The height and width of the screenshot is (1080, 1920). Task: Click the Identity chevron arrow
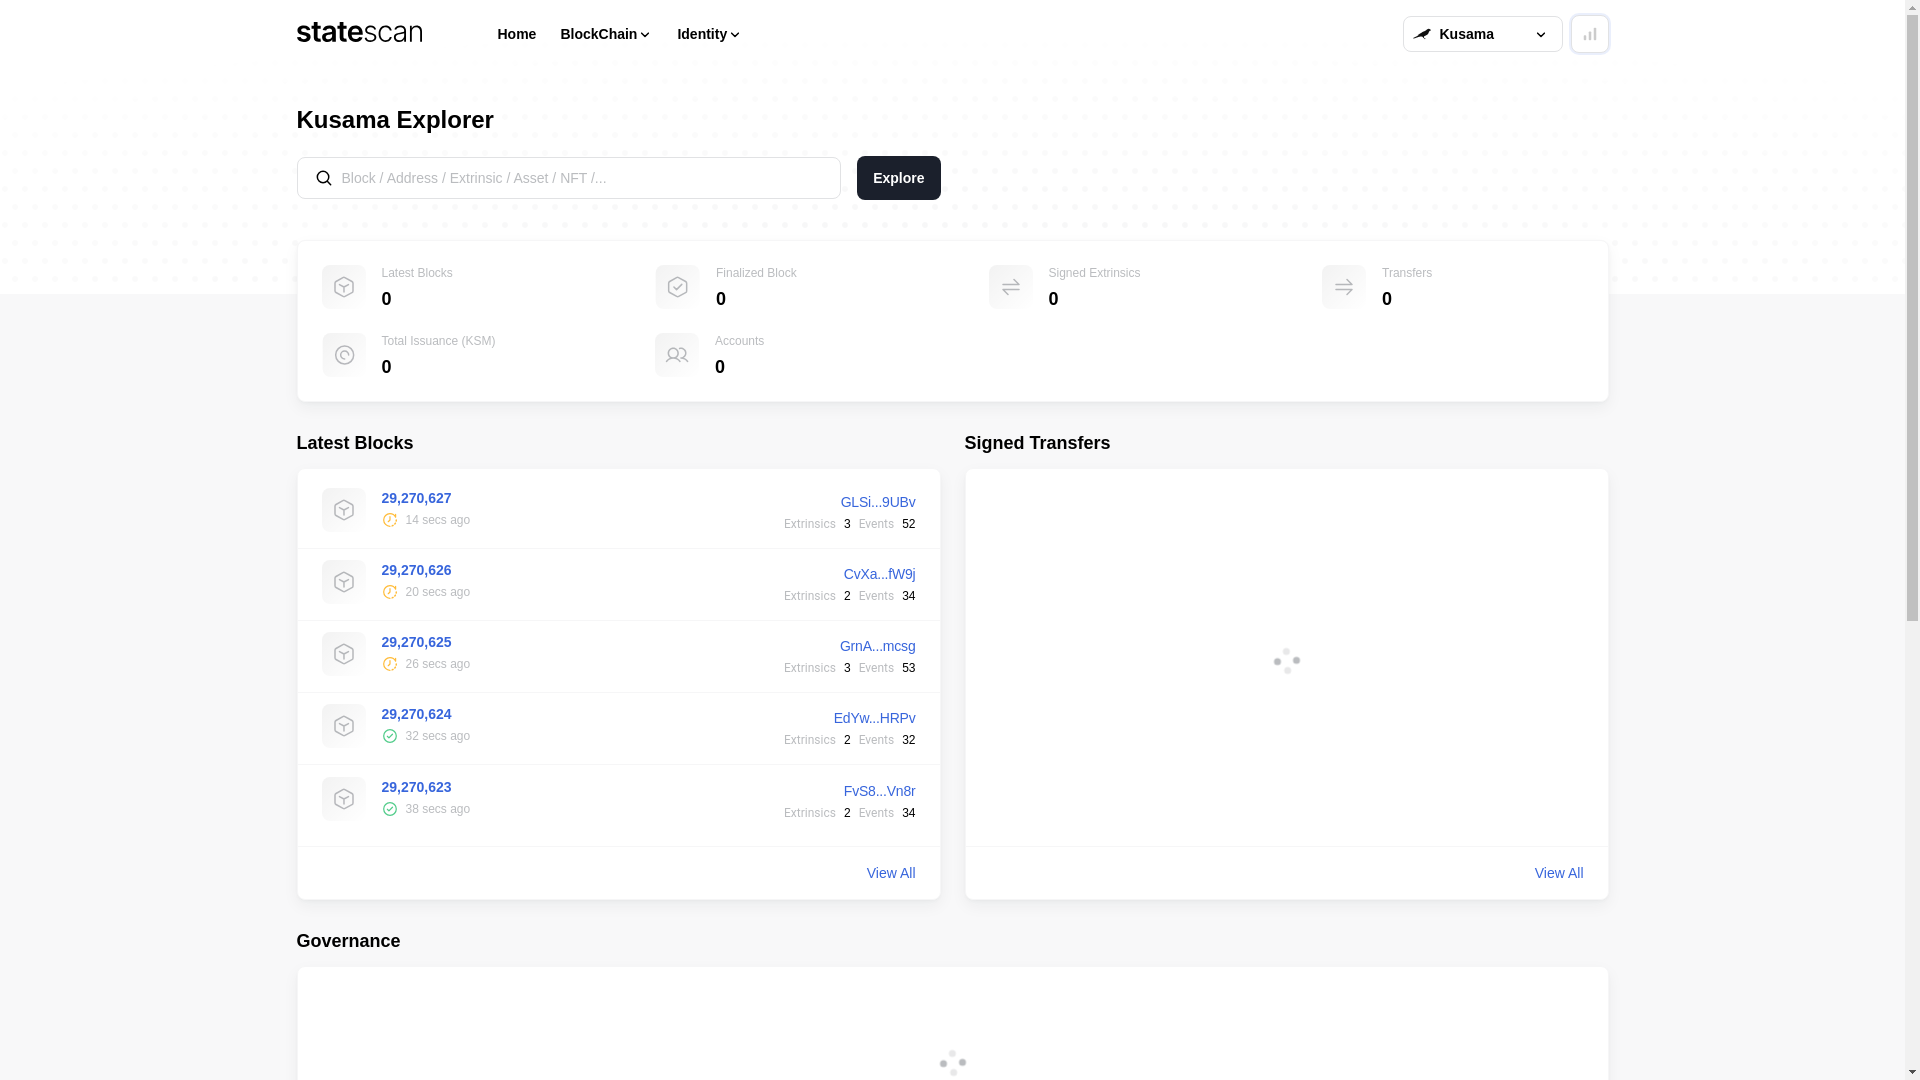(x=735, y=35)
